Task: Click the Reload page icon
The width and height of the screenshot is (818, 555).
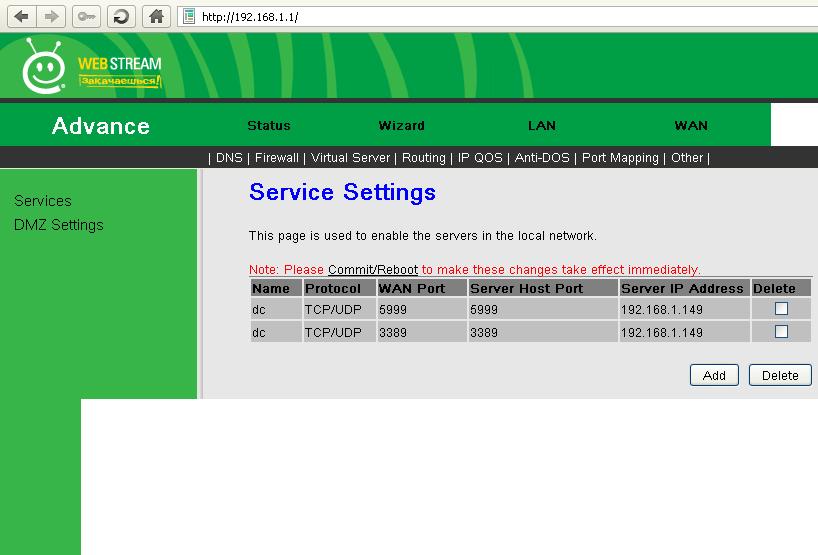Action: coord(121,16)
